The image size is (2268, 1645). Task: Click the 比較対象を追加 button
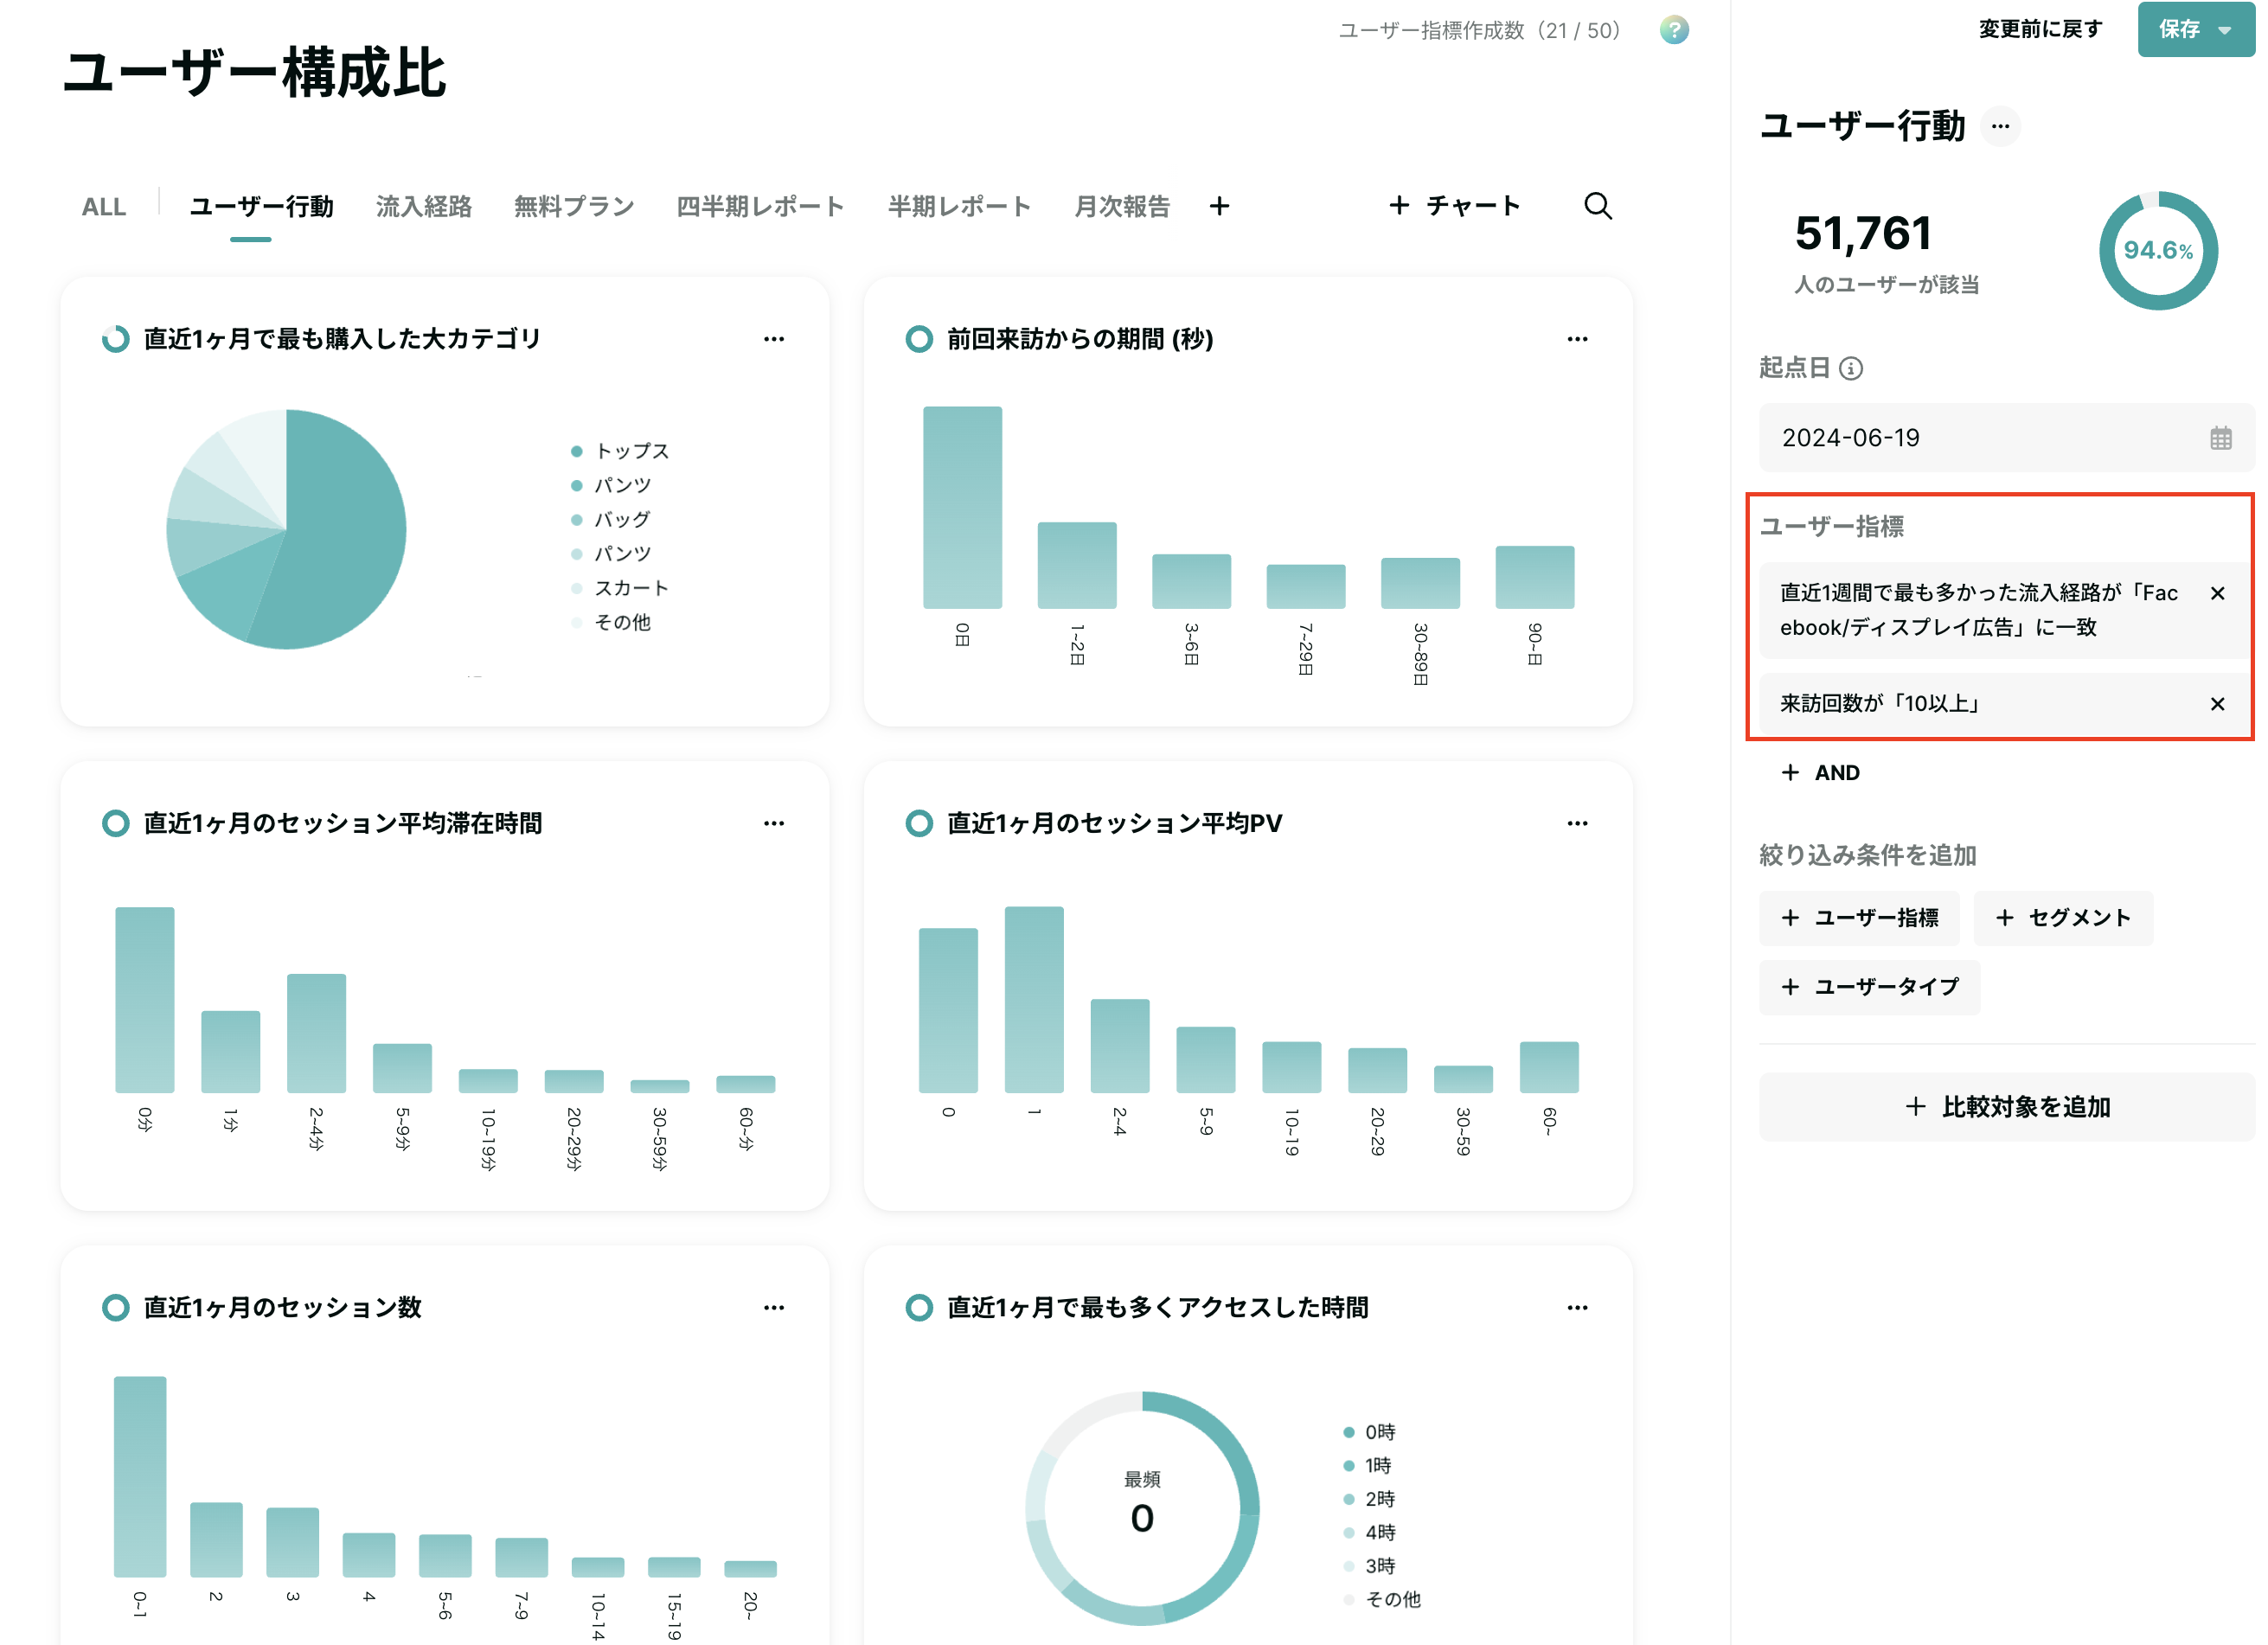coord(2006,1107)
